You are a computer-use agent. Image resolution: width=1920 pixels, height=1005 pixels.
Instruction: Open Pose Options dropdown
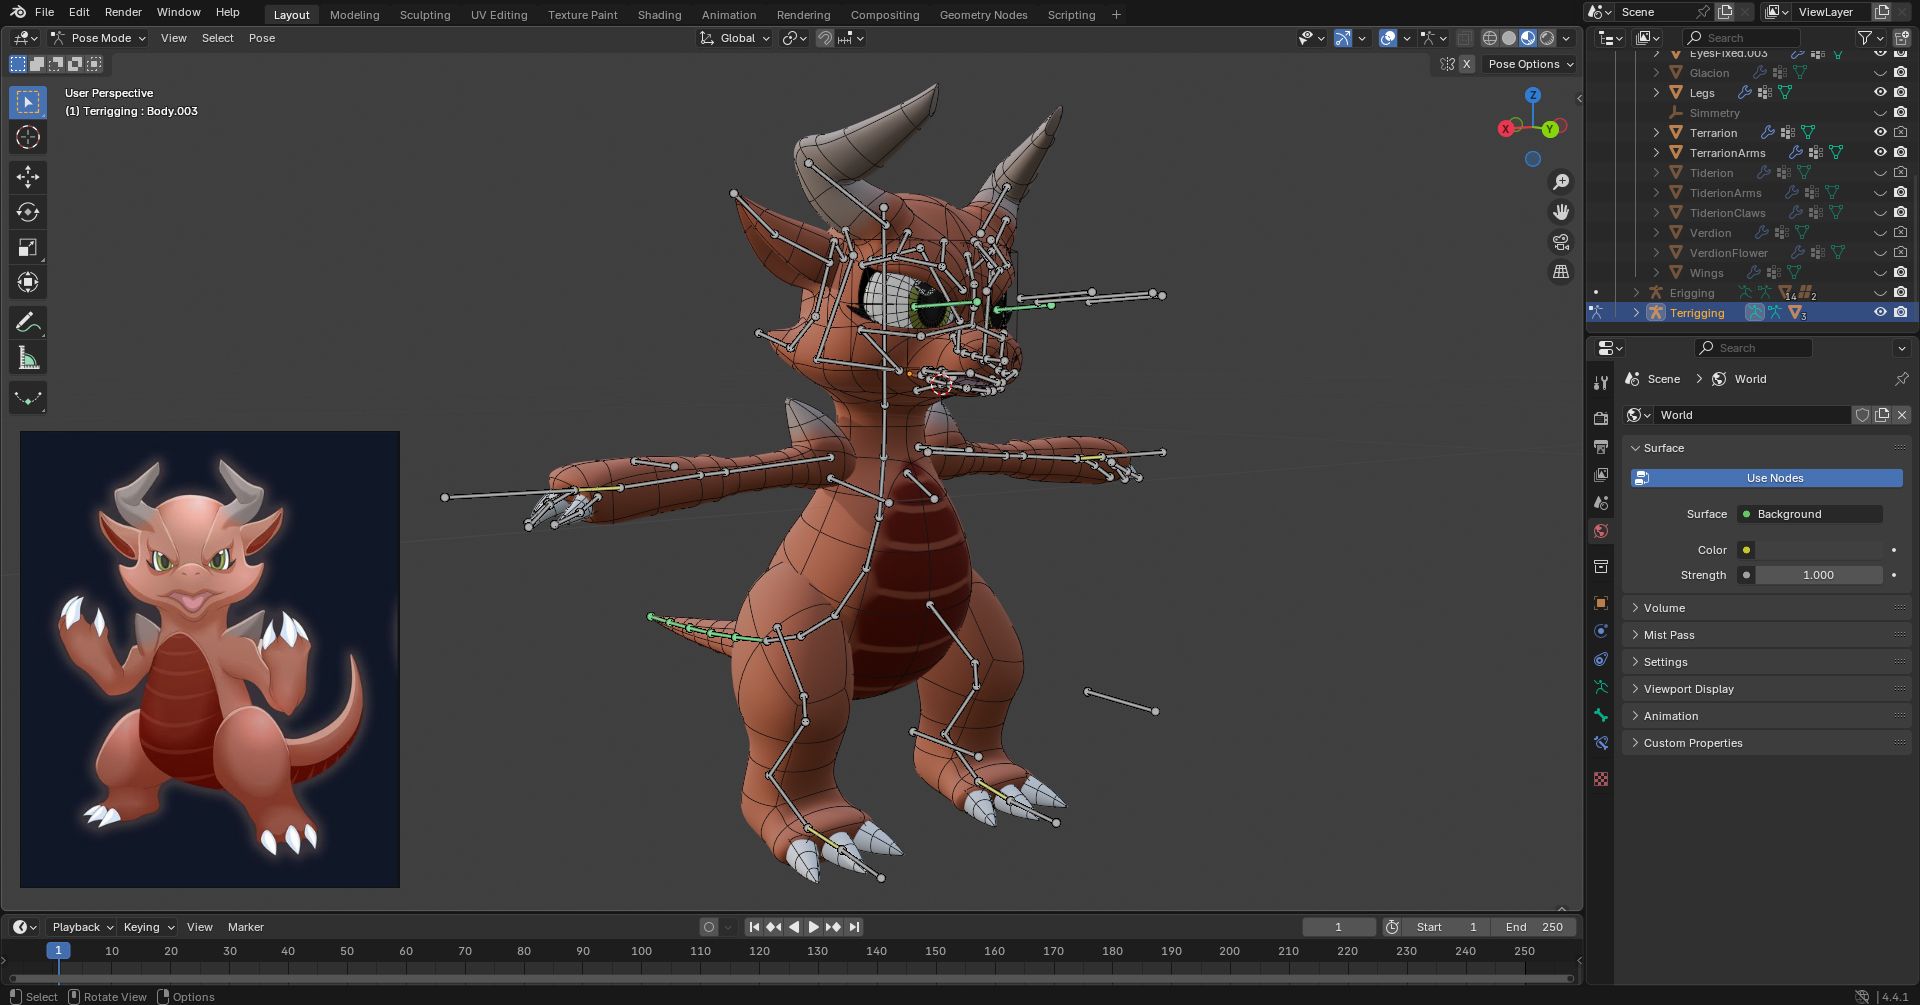pyautogui.click(x=1531, y=64)
